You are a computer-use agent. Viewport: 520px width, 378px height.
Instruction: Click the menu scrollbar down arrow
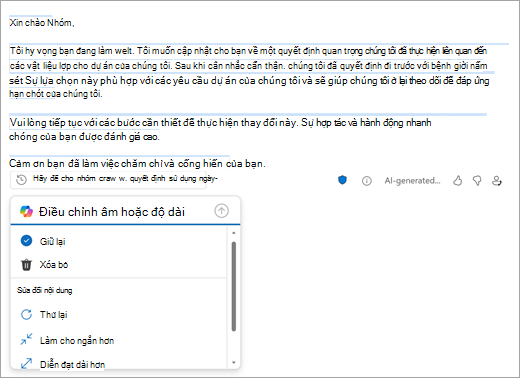tap(234, 363)
